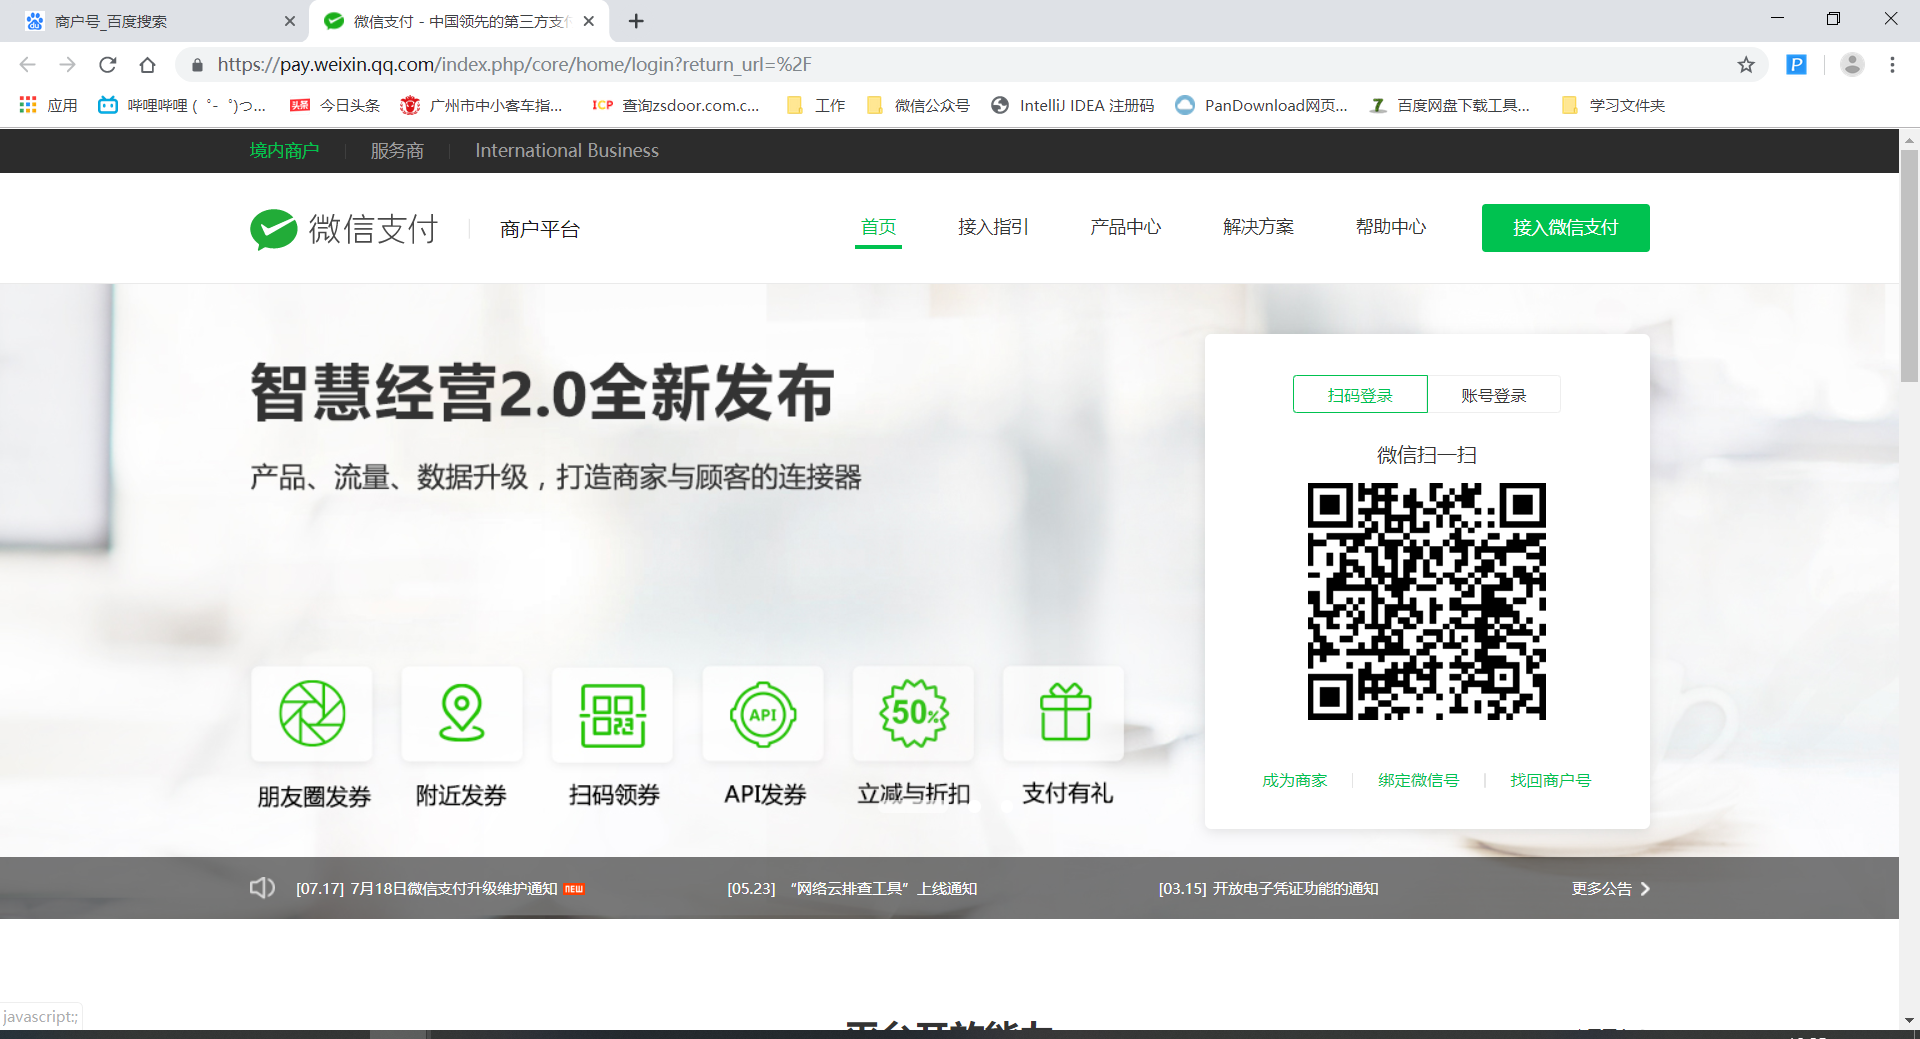Open the 应用 apps grid bookmark

[x=48, y=105]
